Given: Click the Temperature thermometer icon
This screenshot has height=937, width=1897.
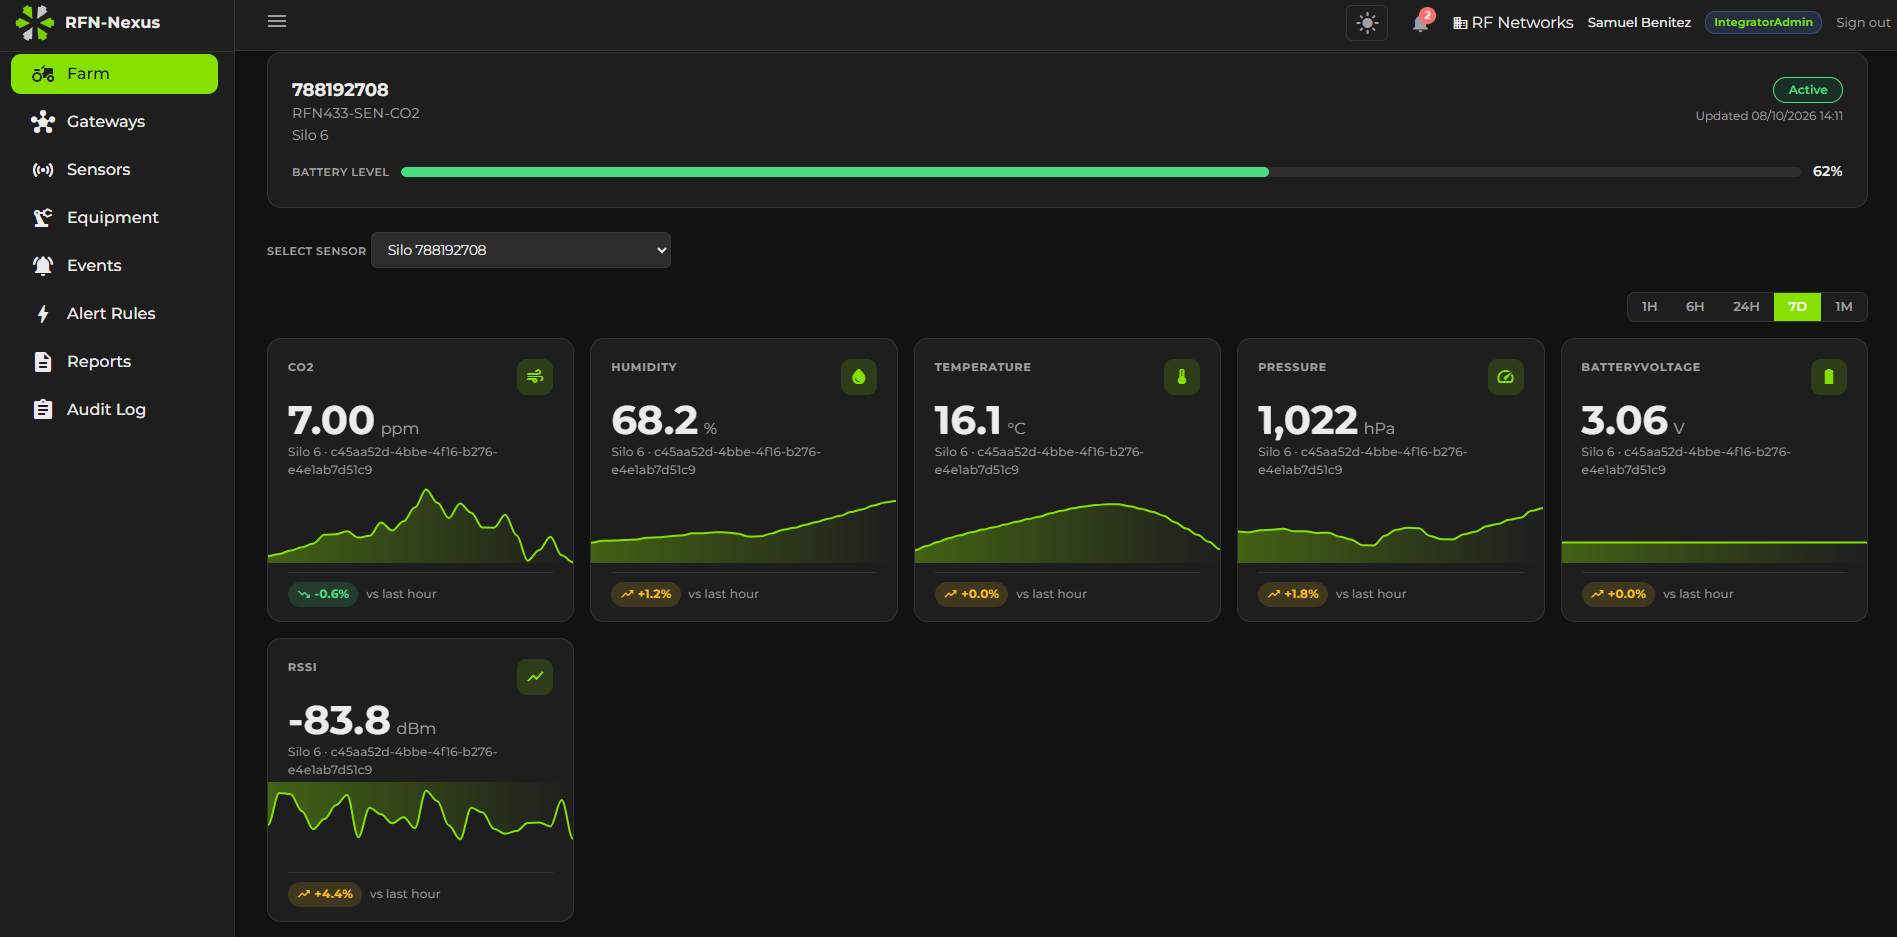Looking at the screenshot, I should click(1182, 377).
